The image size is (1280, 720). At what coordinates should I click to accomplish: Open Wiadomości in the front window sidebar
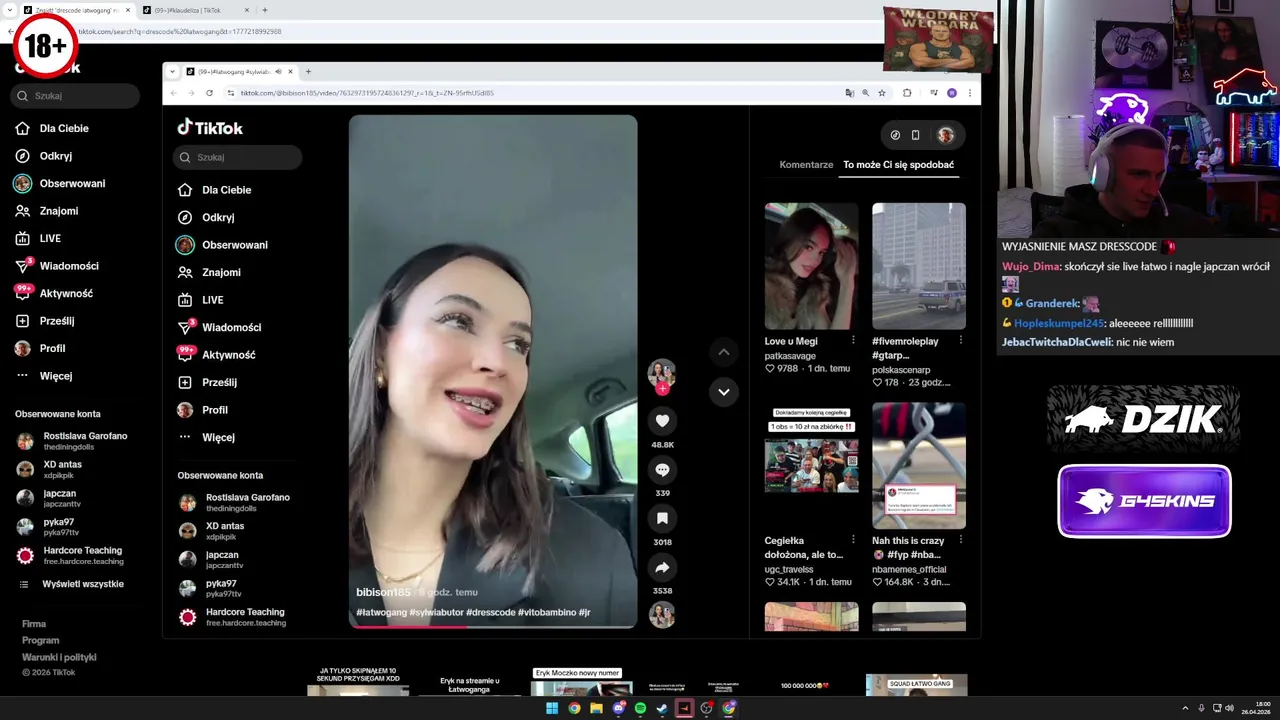click(x=231, y=327)
